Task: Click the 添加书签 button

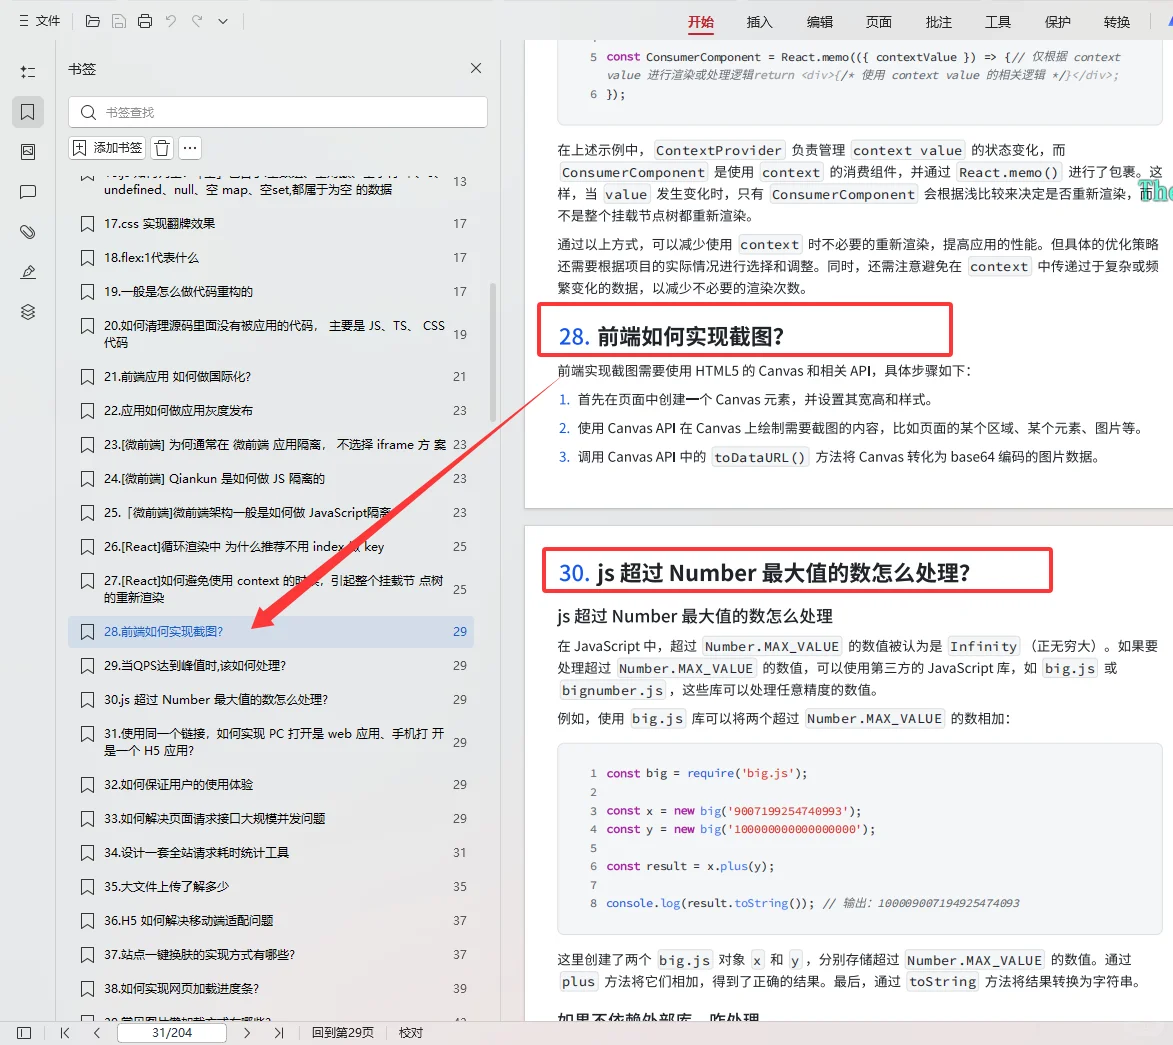Action: (108, 148)
